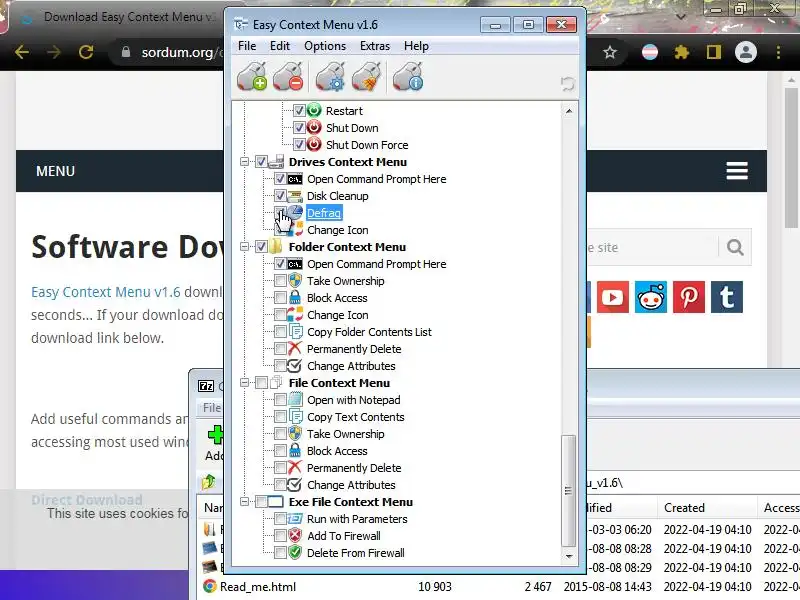The height and width of the screenshot is (600, 800).
Task: Open the List Editor mouse icon with gear
Action: [330, 78]
